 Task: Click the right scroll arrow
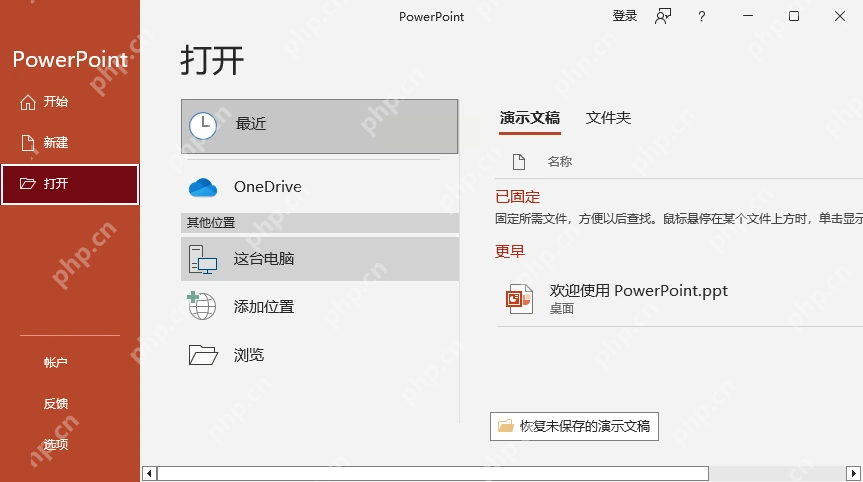tap(853, 473)
